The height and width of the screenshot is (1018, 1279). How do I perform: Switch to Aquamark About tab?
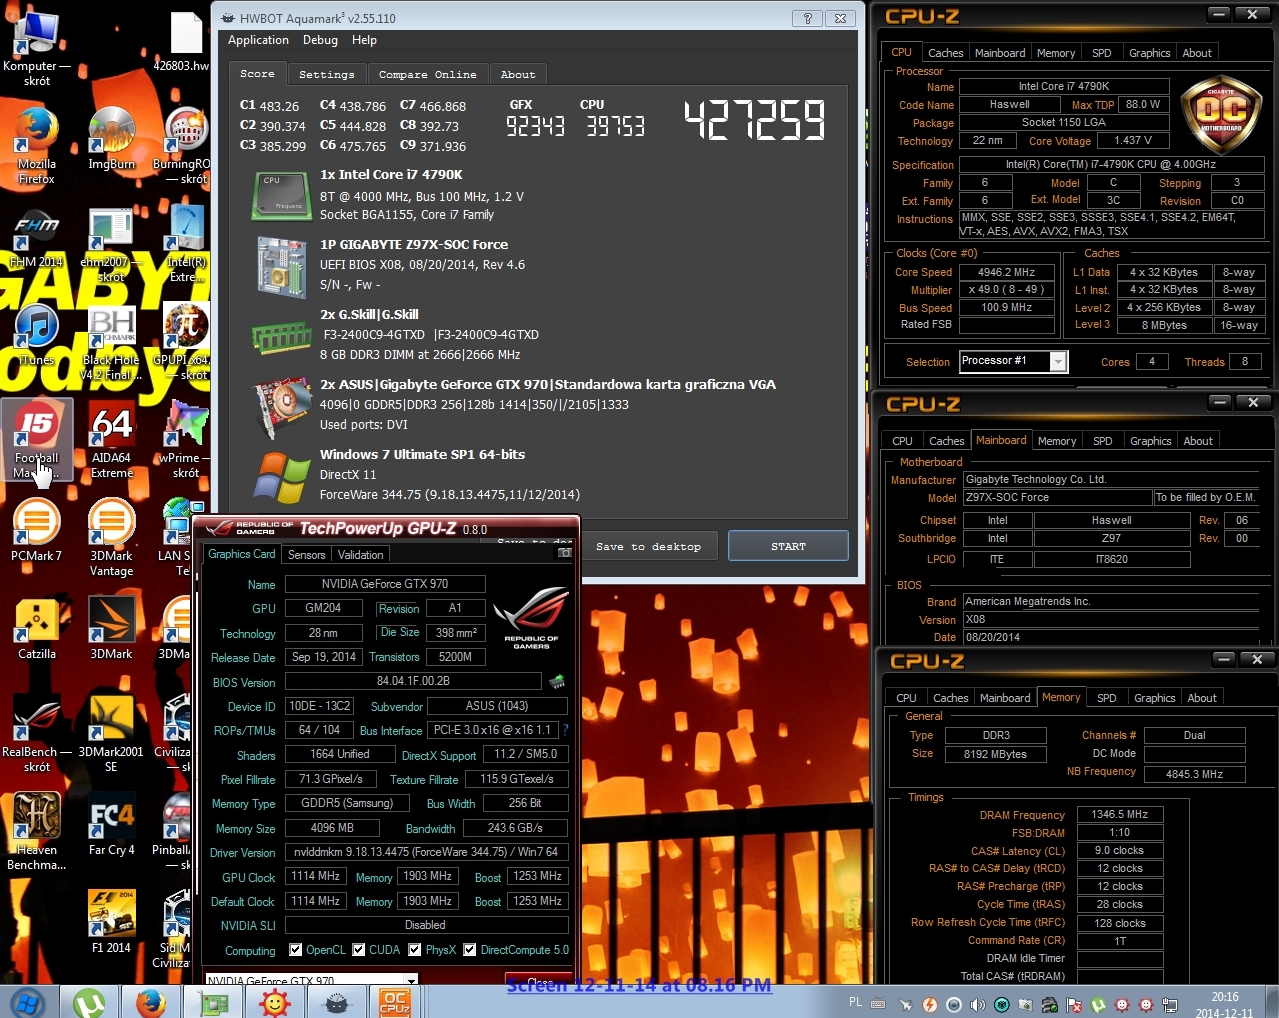point(518,75)
